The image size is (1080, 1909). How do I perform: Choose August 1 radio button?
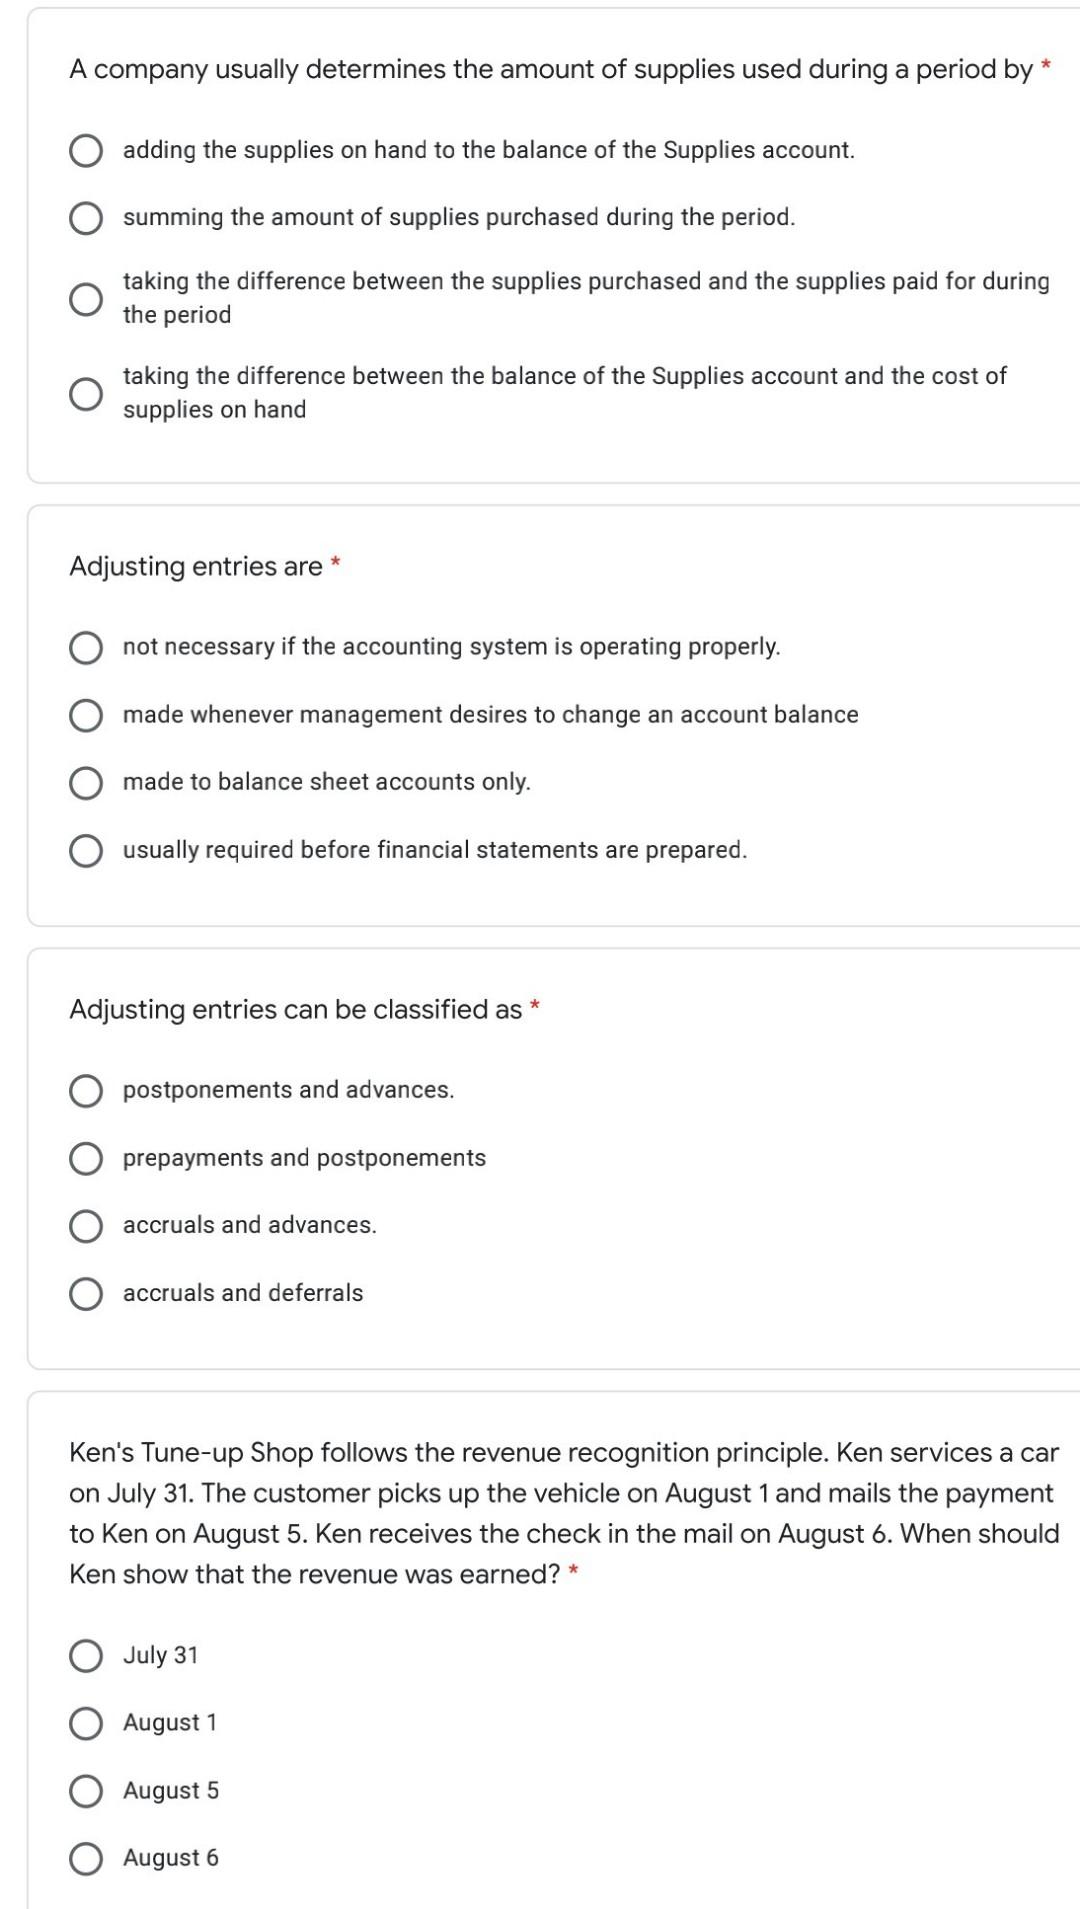click(86, 1724)
